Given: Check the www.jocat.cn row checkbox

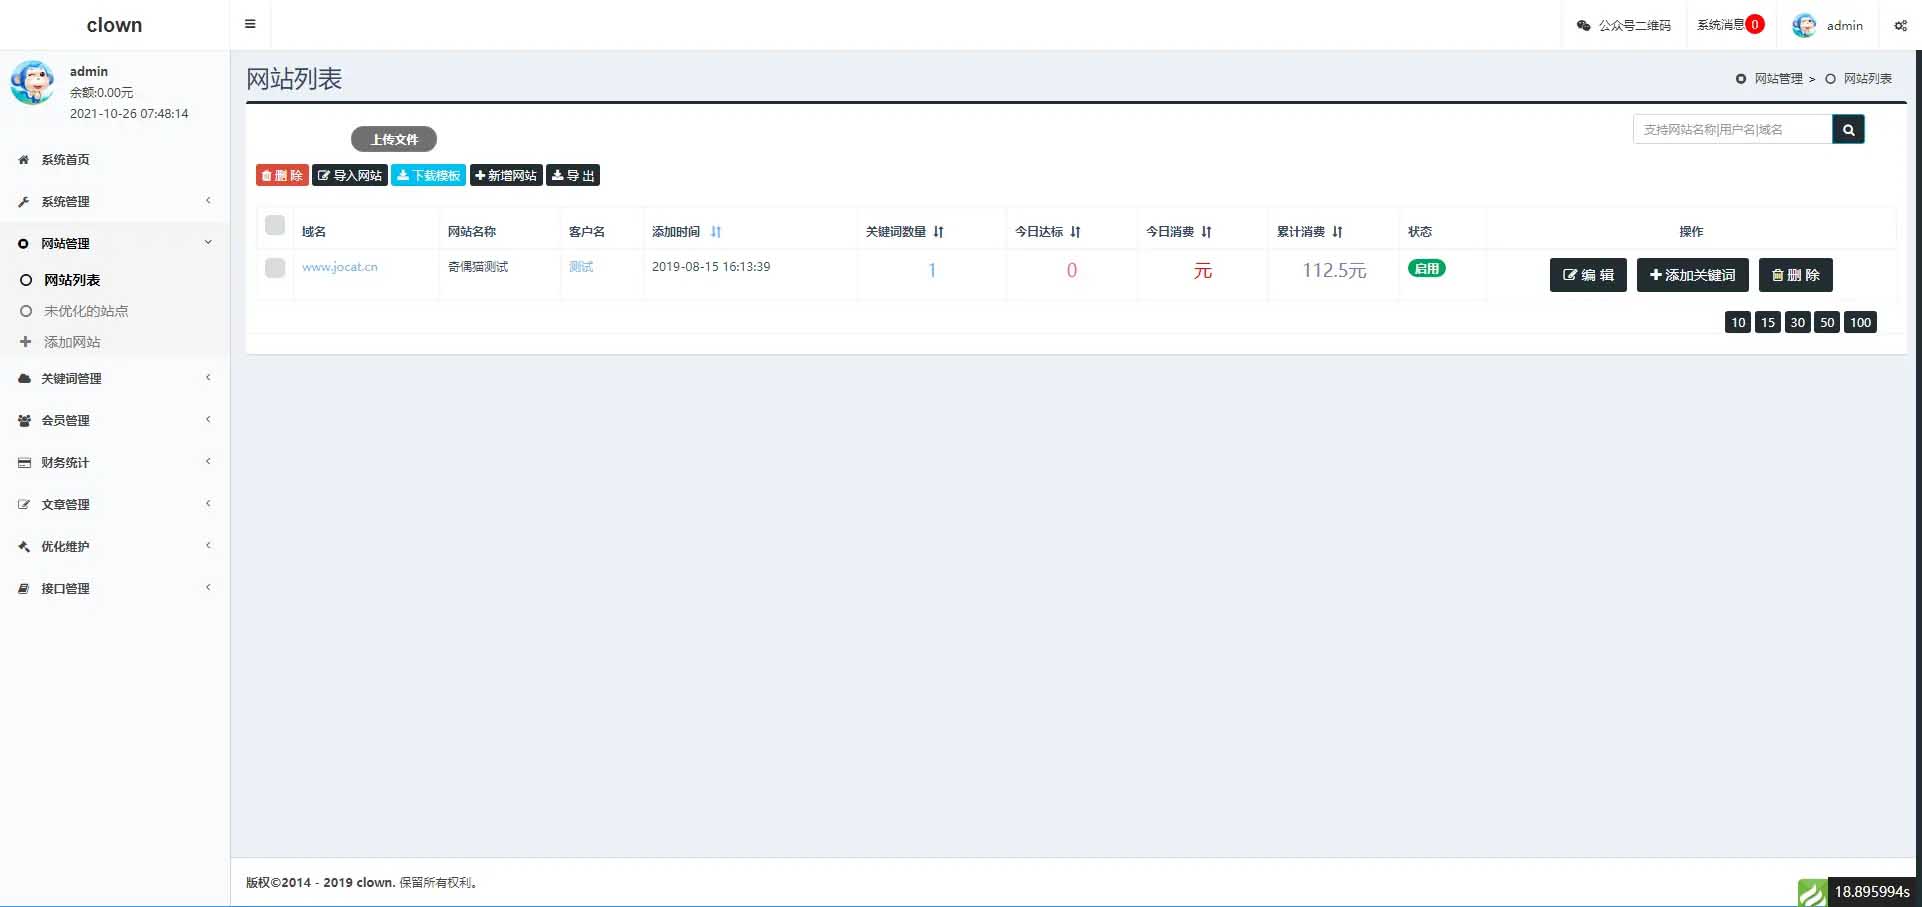Looking at the screenshot, I should tap(275, 268).
